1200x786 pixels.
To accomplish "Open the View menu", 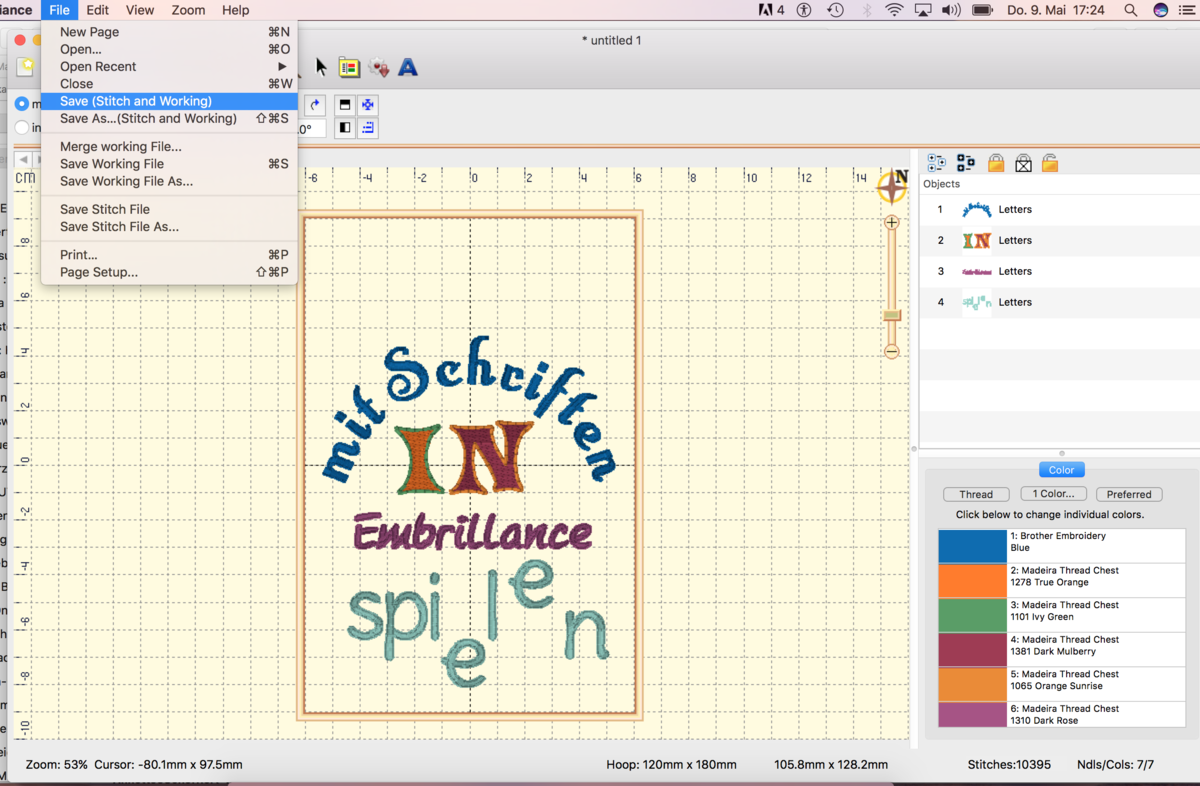I will (140, 10).
